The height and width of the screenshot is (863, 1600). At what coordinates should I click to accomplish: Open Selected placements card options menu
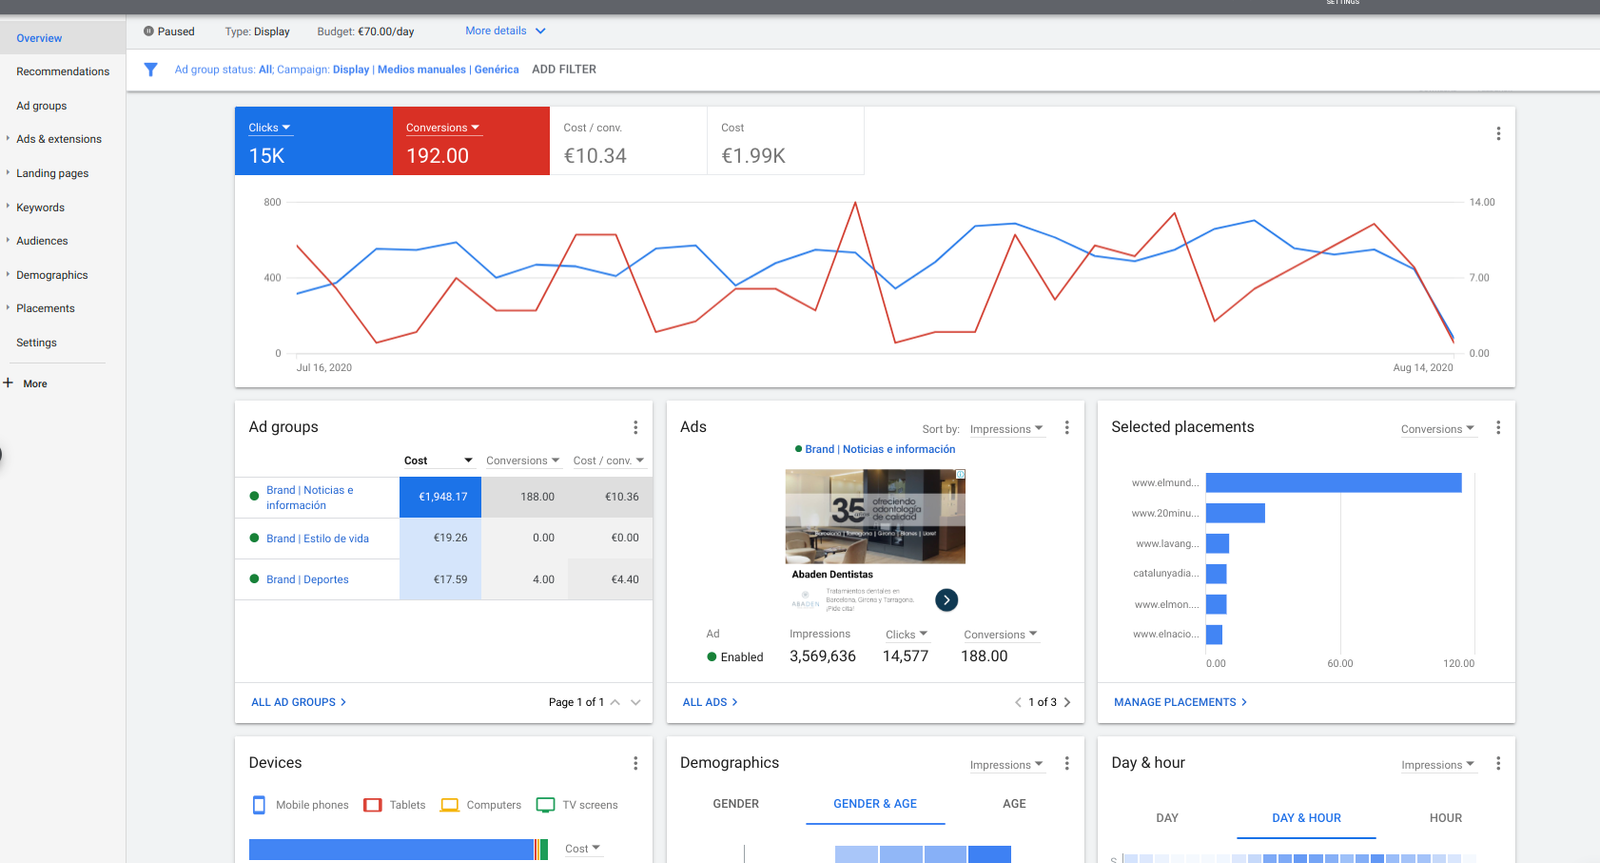pos(1498,428)
